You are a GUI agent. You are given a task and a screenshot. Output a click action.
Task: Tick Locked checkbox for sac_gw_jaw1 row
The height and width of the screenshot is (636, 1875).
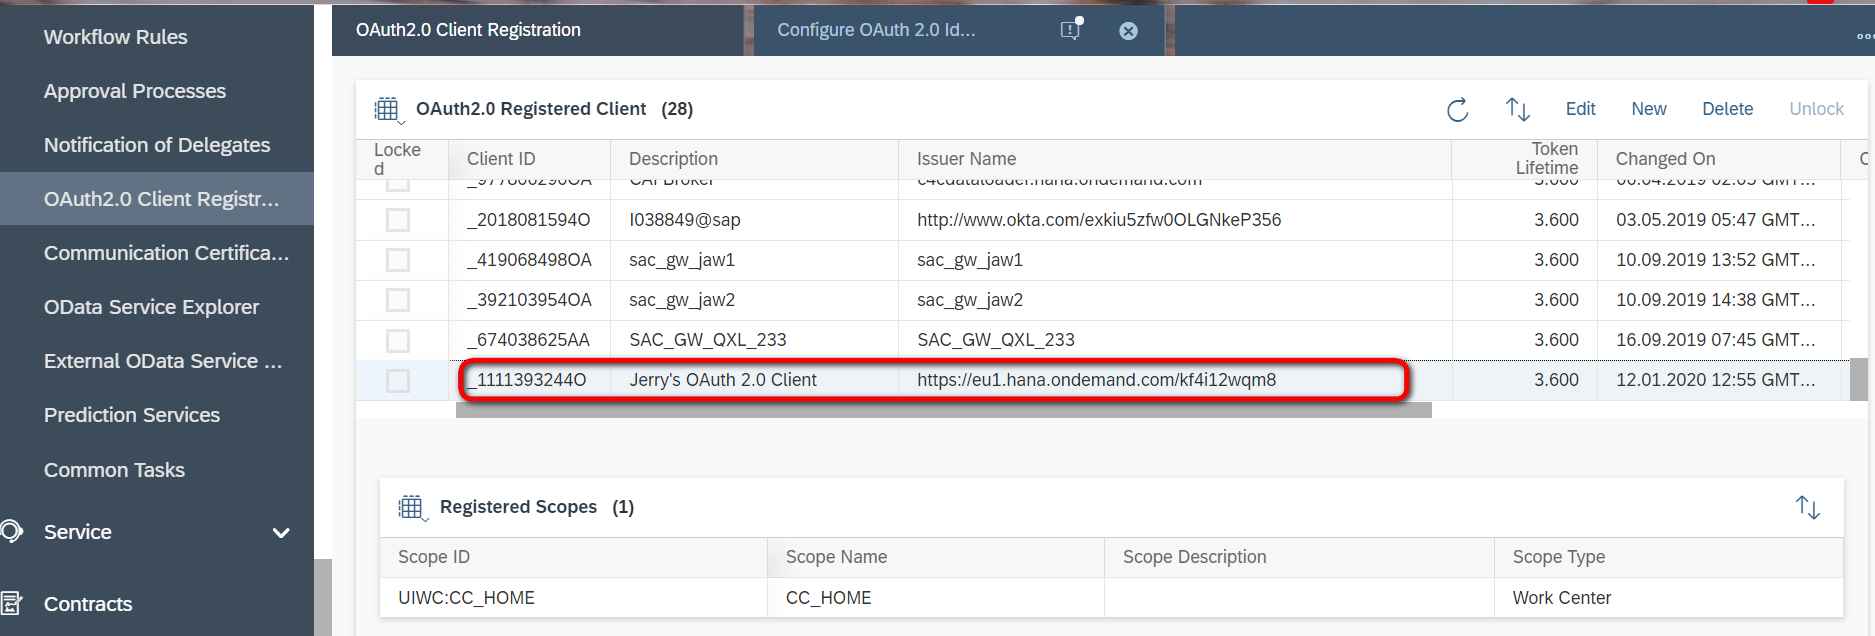point(398,260)
